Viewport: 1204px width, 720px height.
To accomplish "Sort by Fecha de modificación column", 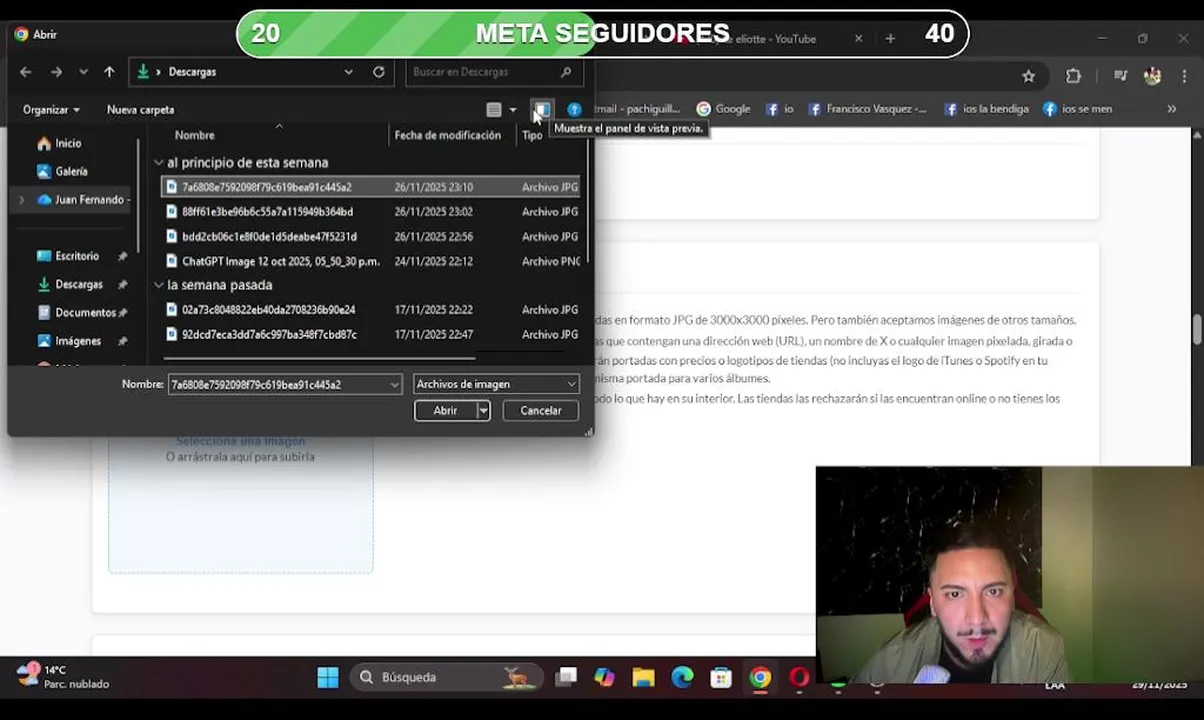I will [x=447, y=135].
